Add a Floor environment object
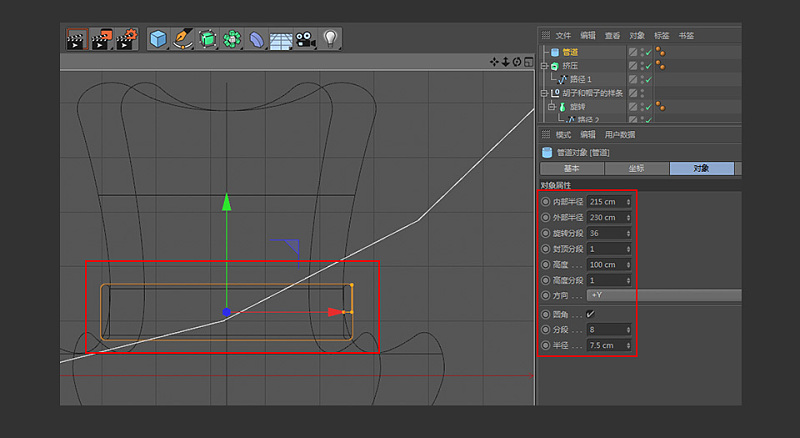Screen dimensions: 800x438 pos(281,39)
